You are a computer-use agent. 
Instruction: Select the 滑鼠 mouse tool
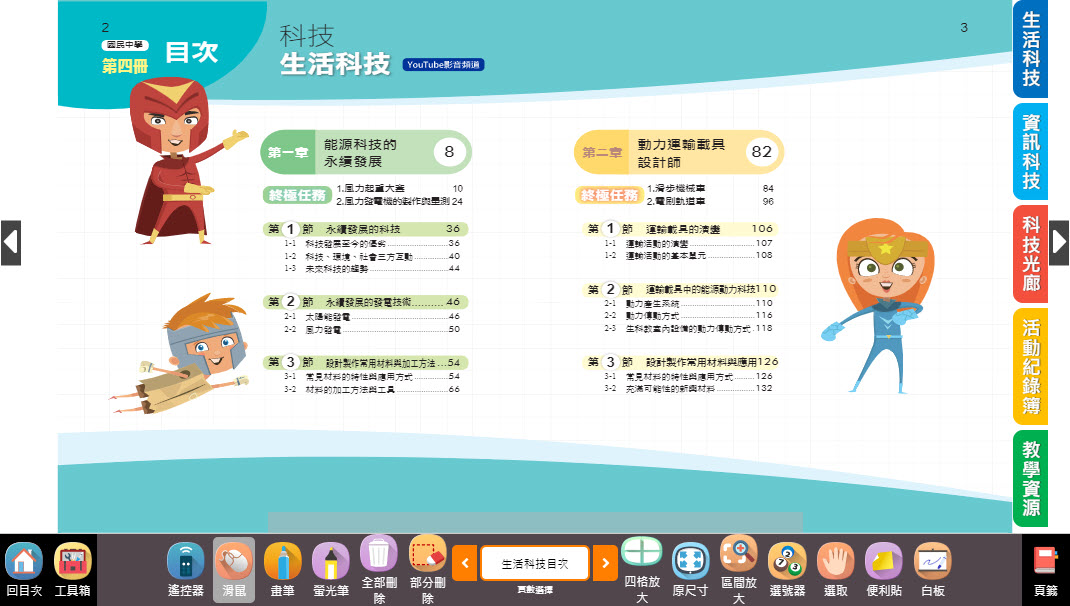tap(234, 570)
